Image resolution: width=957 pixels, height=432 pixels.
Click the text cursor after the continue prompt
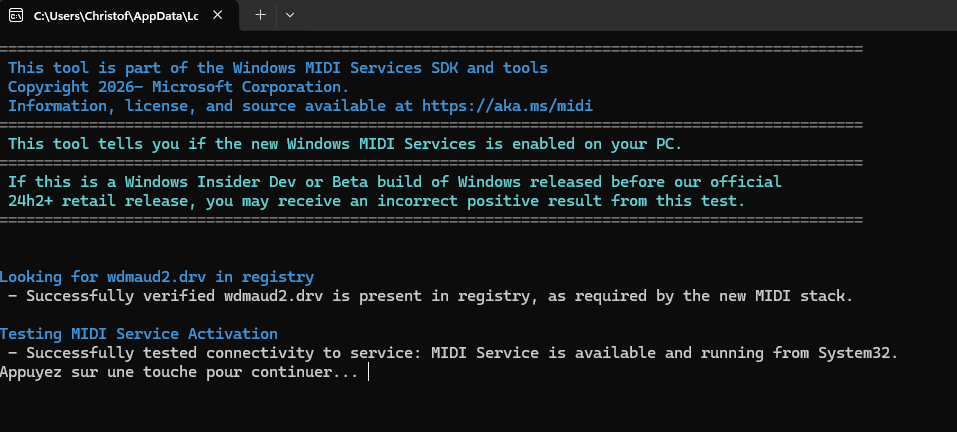[369, 372]
